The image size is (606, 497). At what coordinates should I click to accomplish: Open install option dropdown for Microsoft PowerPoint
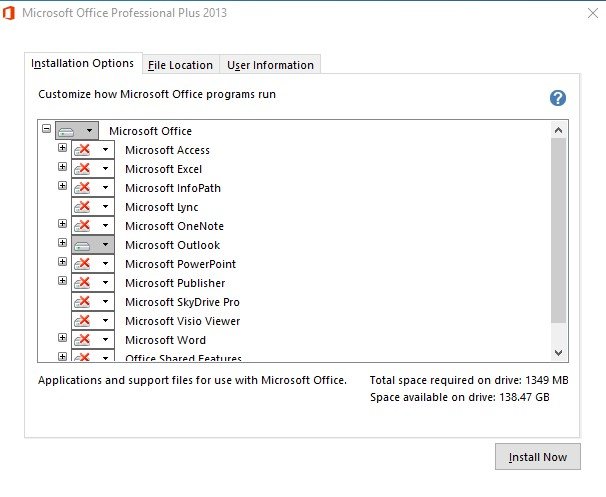[x=105, y=263]
